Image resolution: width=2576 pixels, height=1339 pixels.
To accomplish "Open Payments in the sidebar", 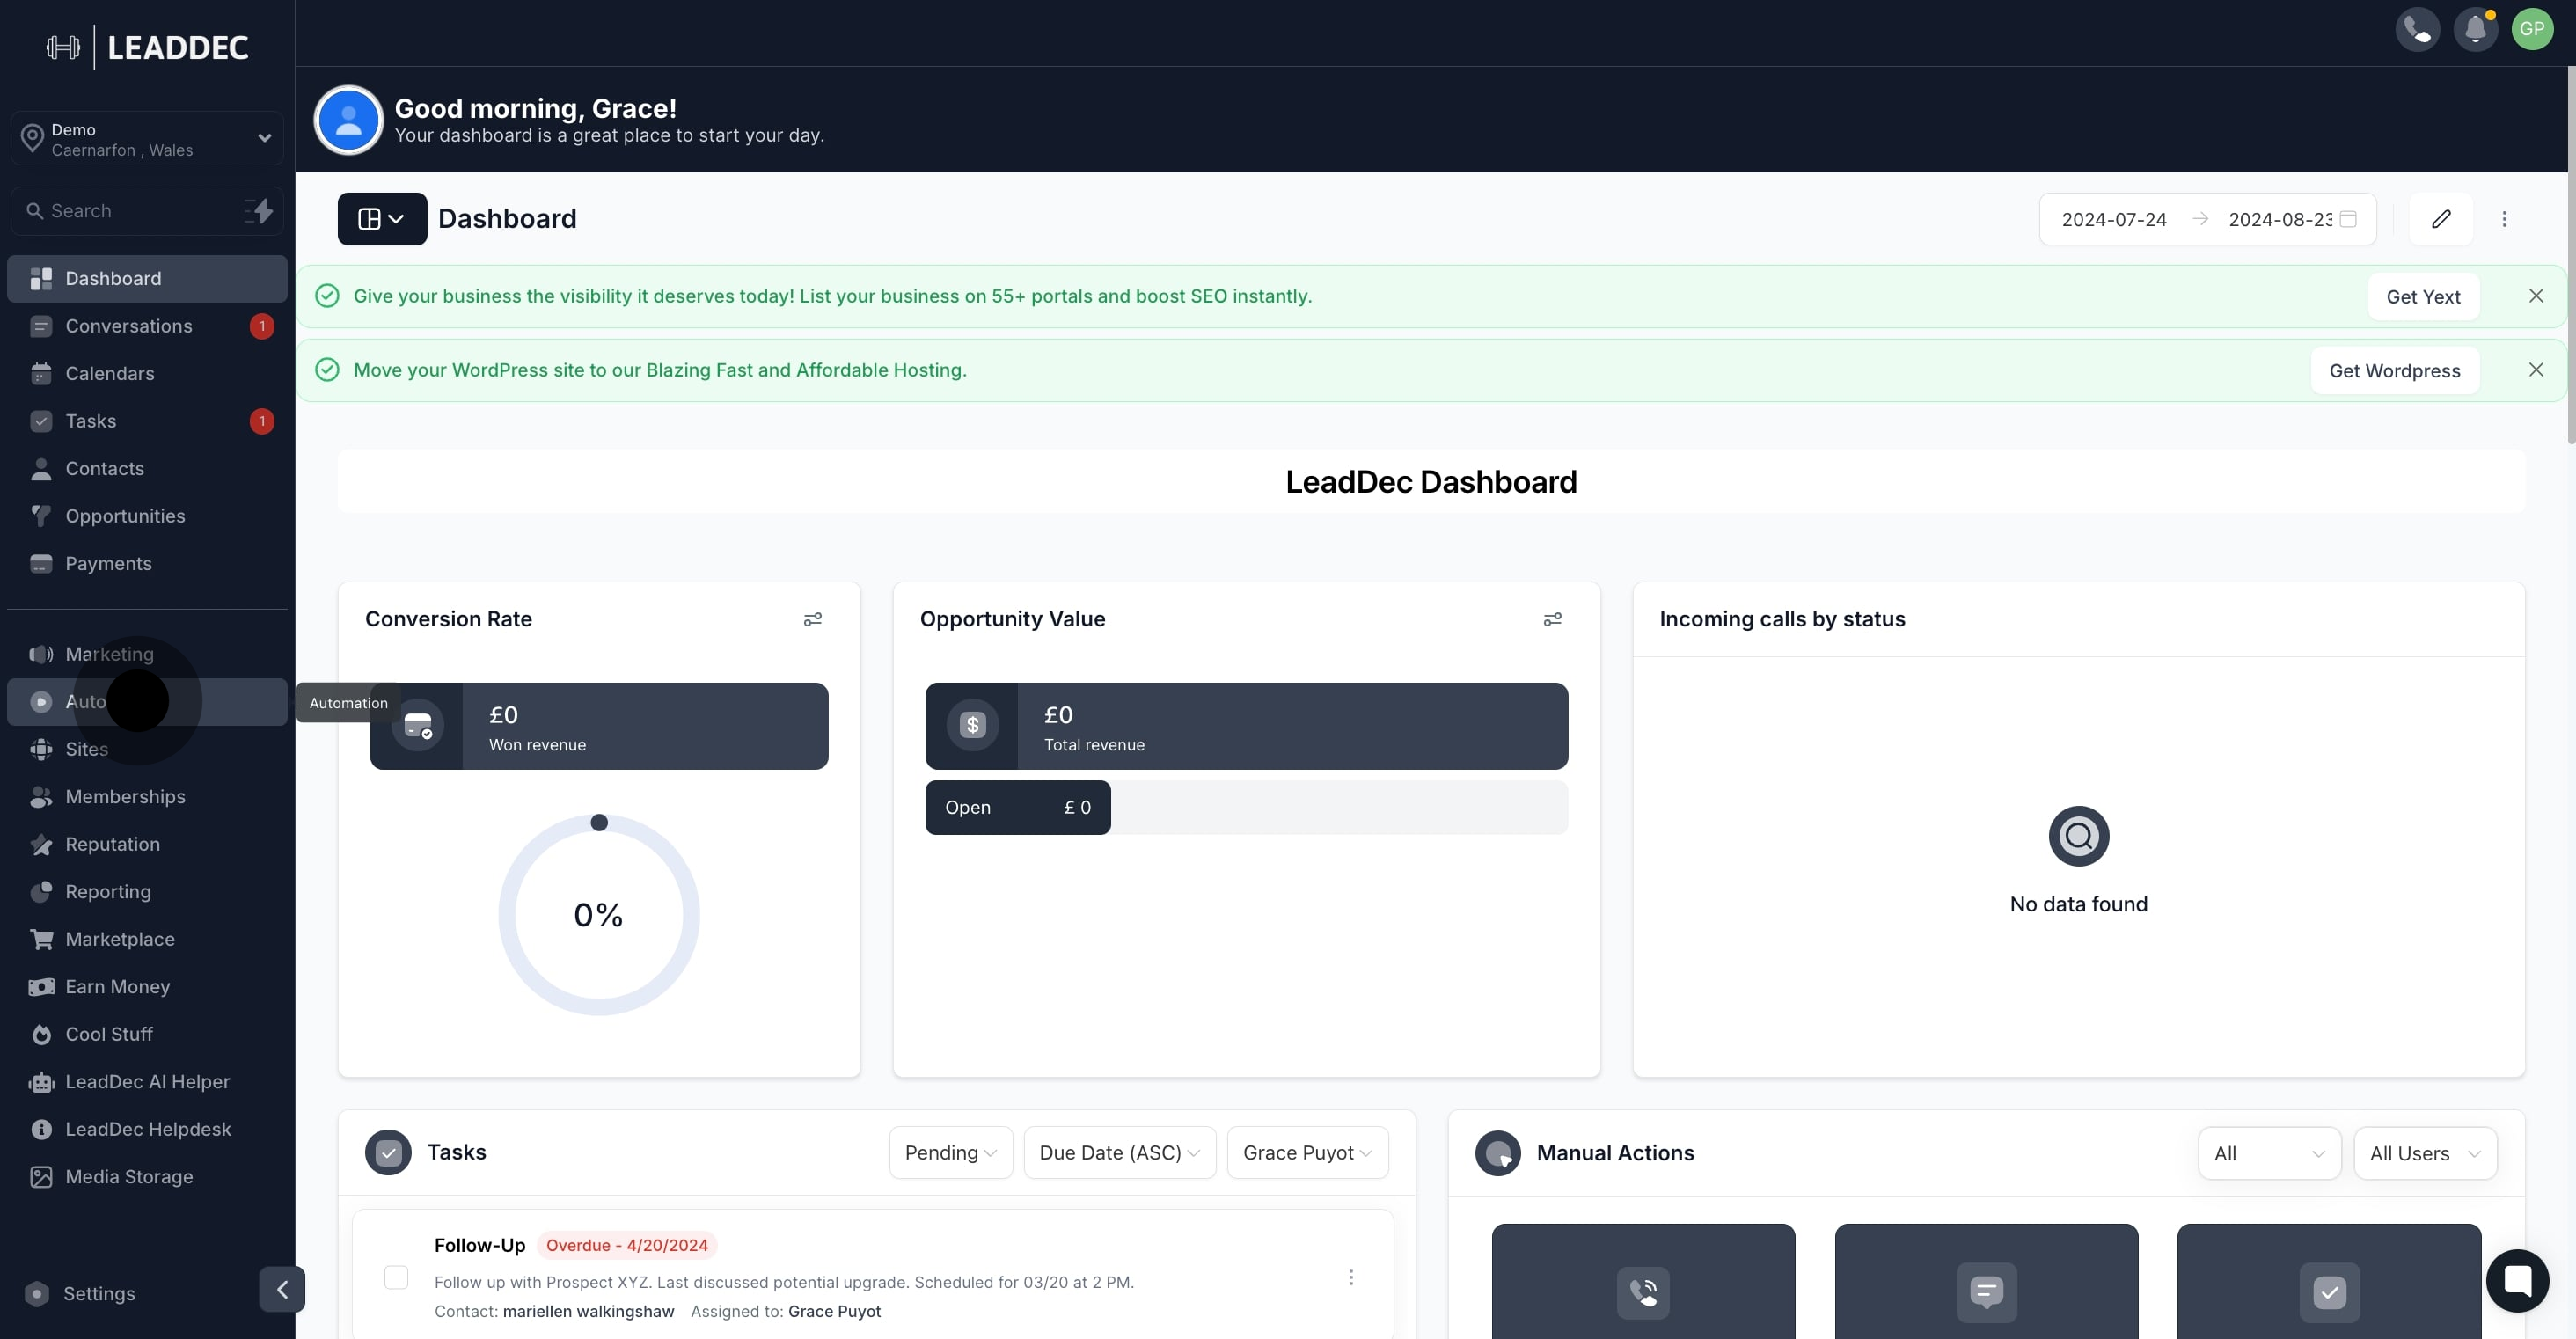I will [x=147, y=564].
